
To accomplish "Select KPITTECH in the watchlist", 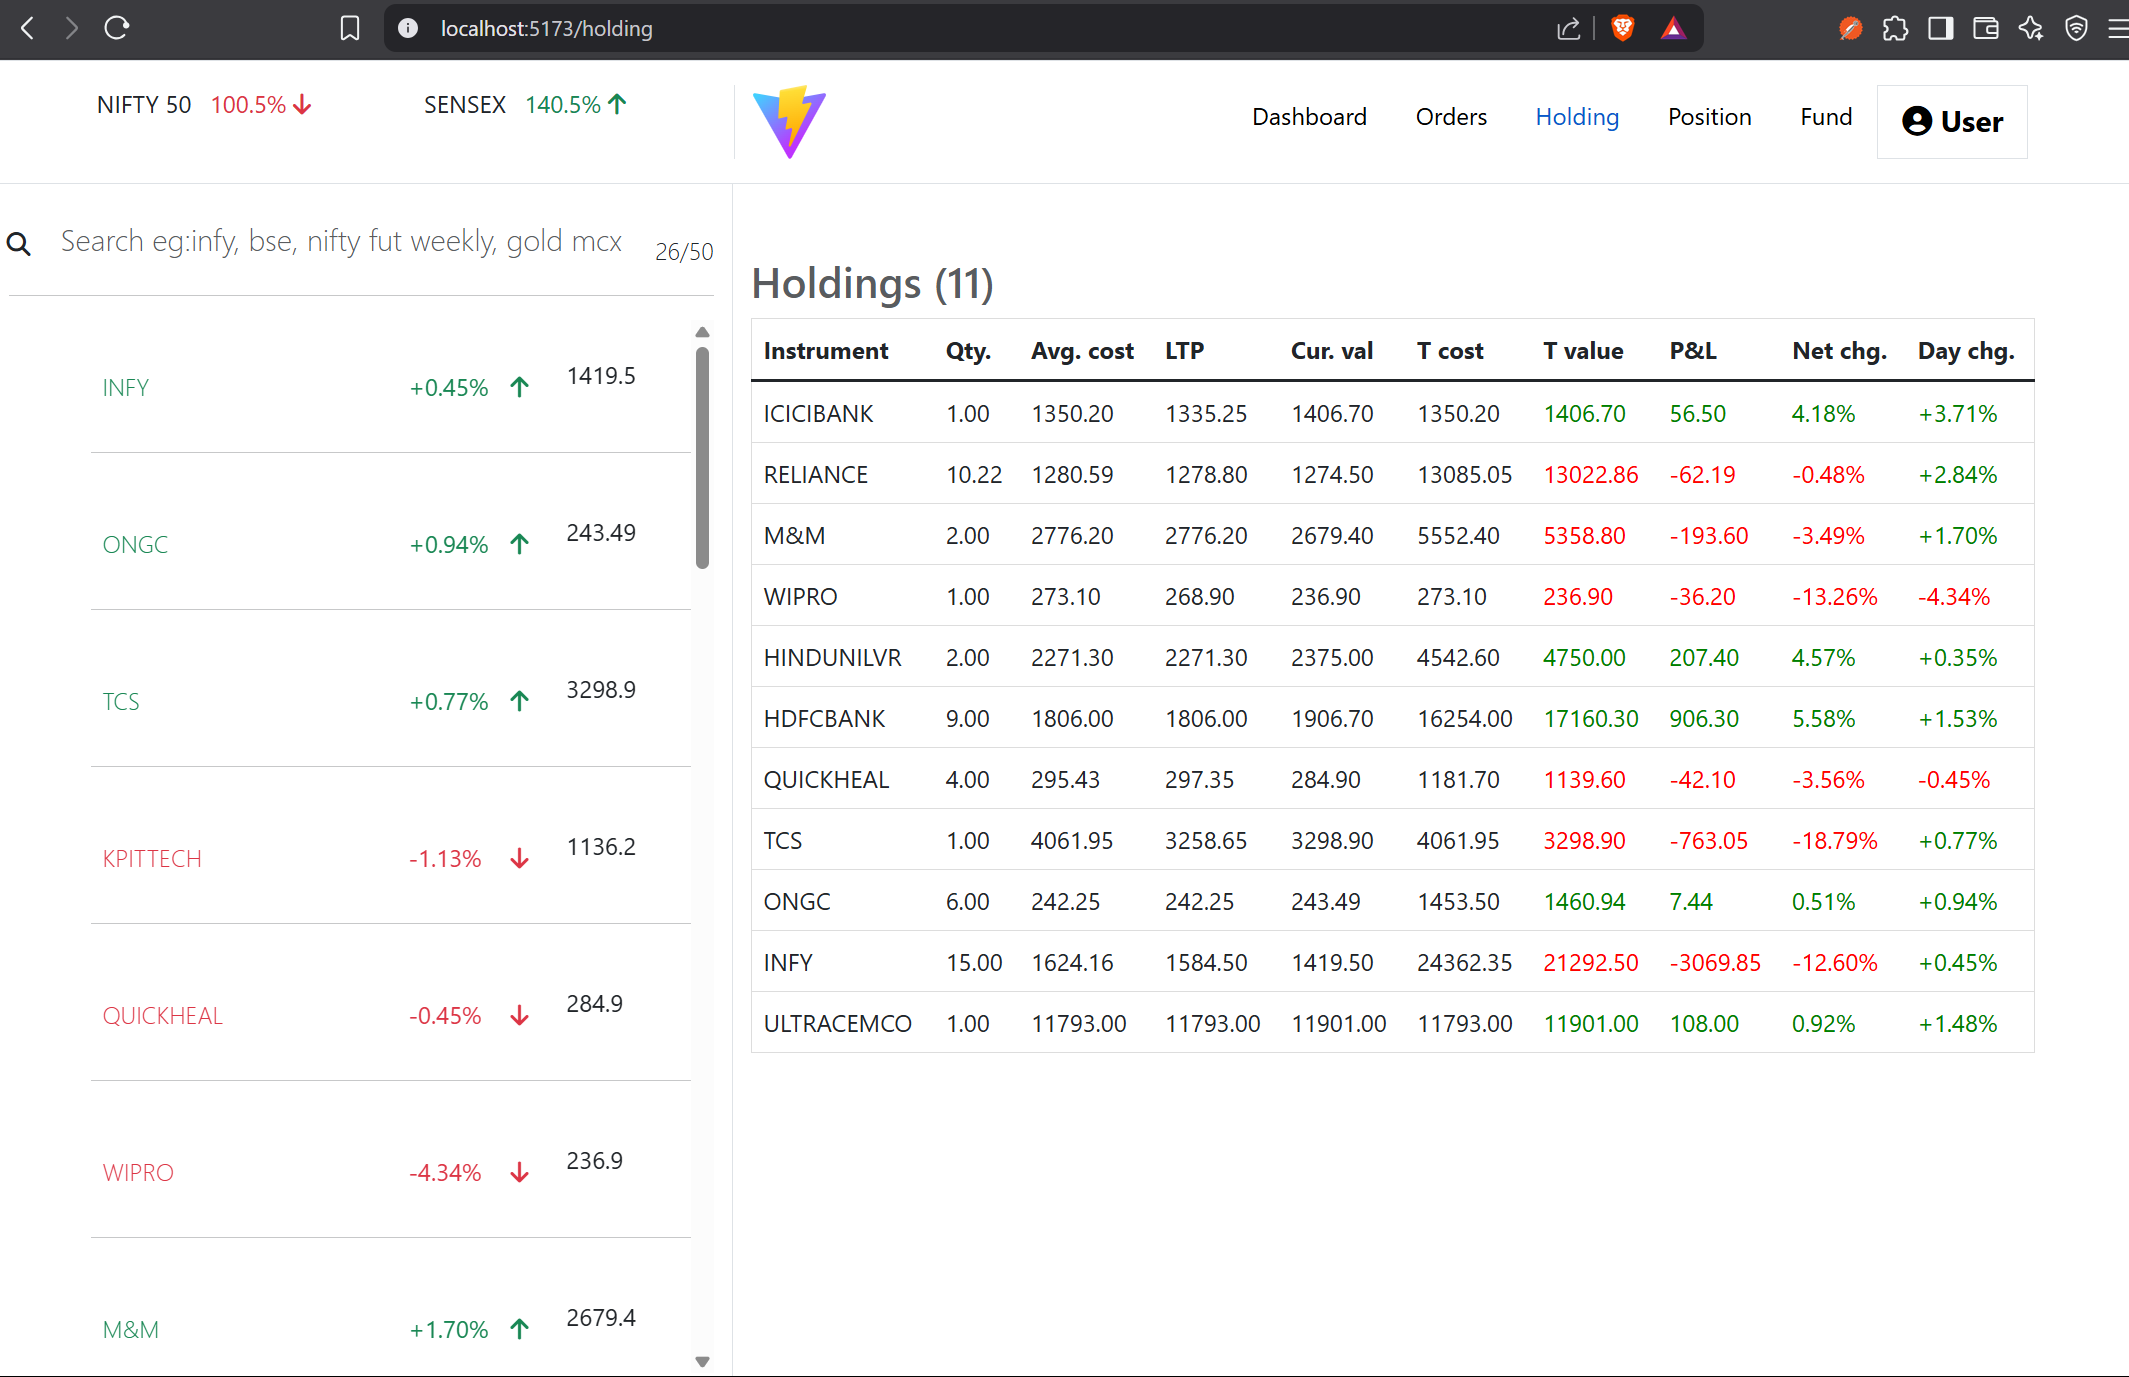I will (152, 859).
